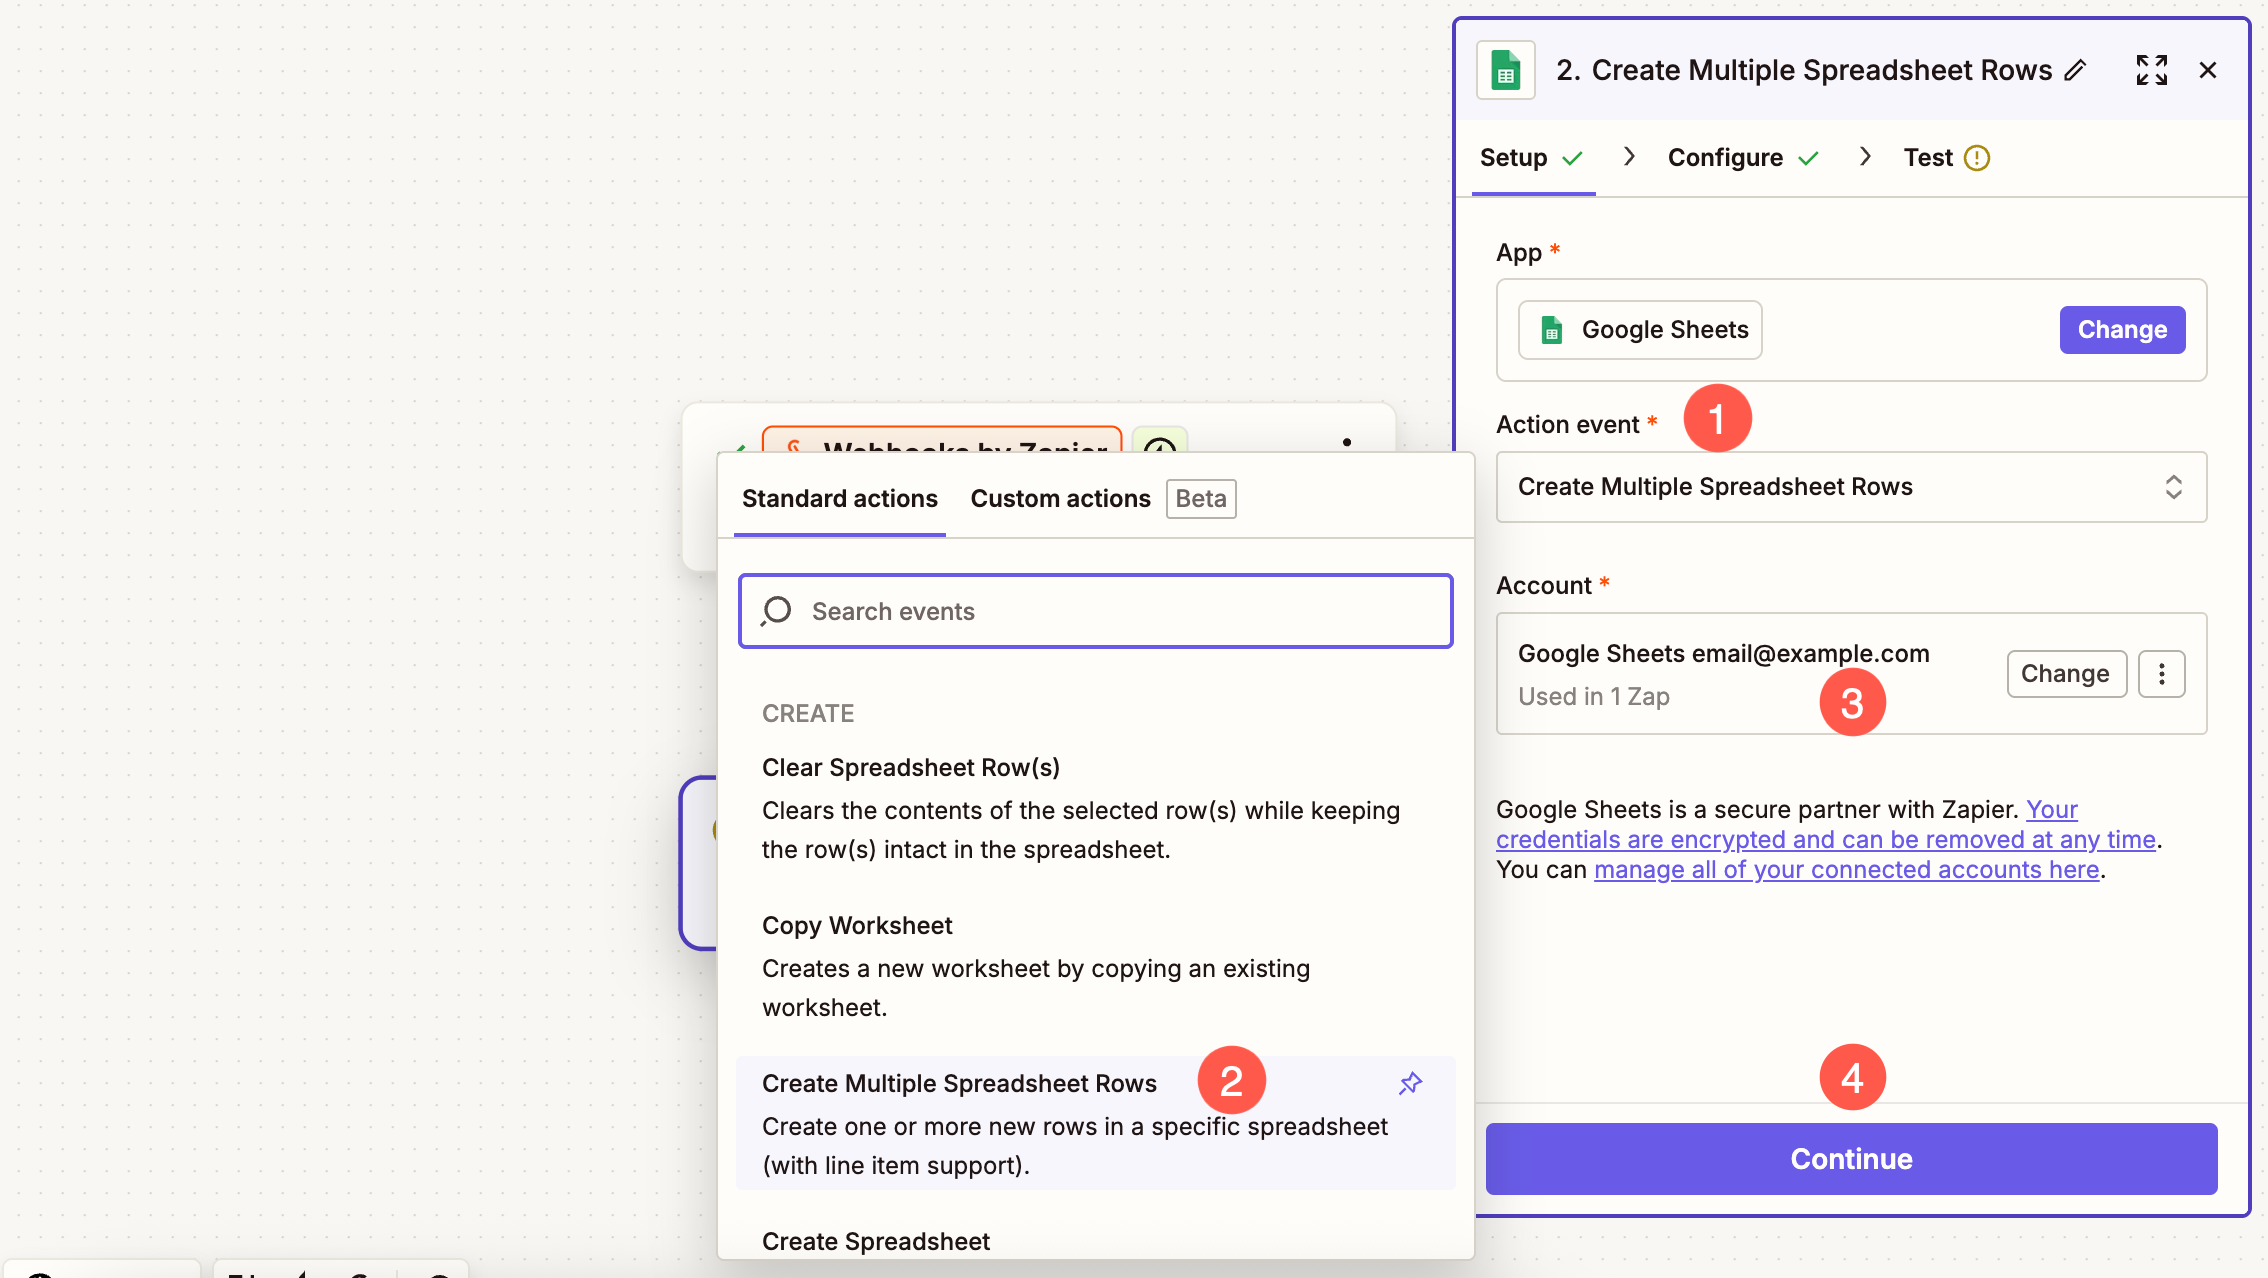Viewport: 2268px width, 1278px height.
Task: Pin the Create Multiple Spreadsheet Rows event
Action: [x=1410, y=1083]
